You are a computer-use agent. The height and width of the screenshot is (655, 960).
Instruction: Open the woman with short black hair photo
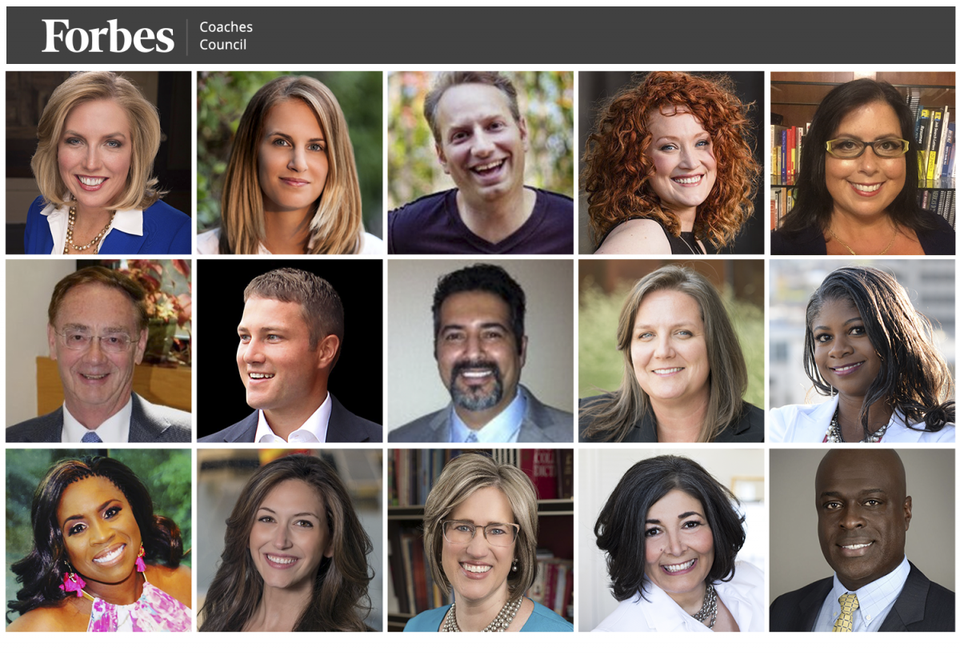point(671,540)
